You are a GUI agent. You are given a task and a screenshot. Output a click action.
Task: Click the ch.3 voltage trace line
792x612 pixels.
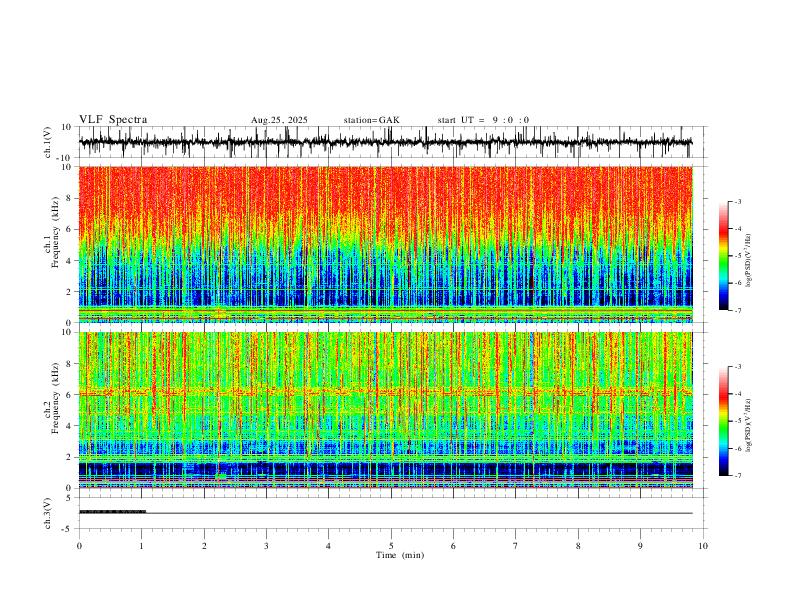point(386,513)
